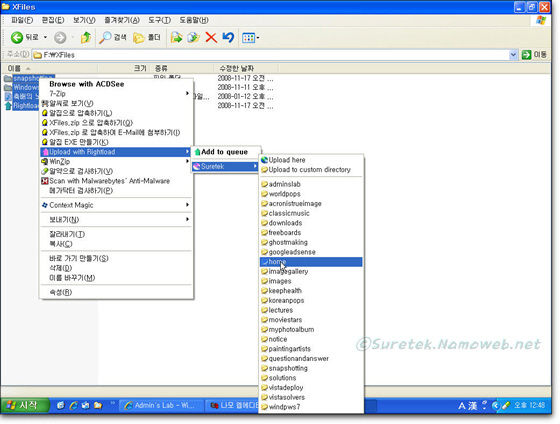Open 속성(R) properties entry
Screen dimensions: 560x424
tap(116, 292)
